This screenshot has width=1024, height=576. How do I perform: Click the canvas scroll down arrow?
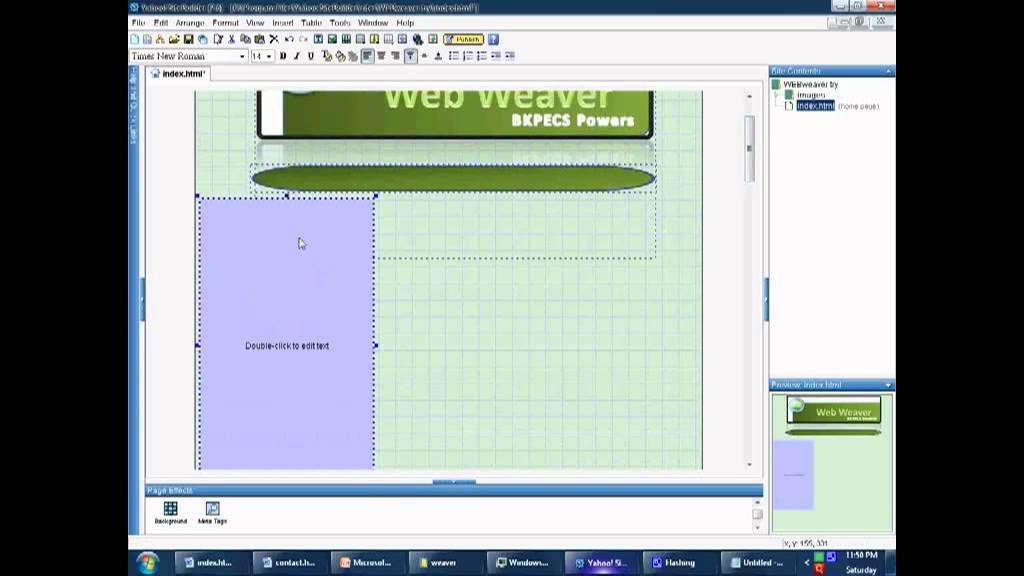[x=750, y=464]
